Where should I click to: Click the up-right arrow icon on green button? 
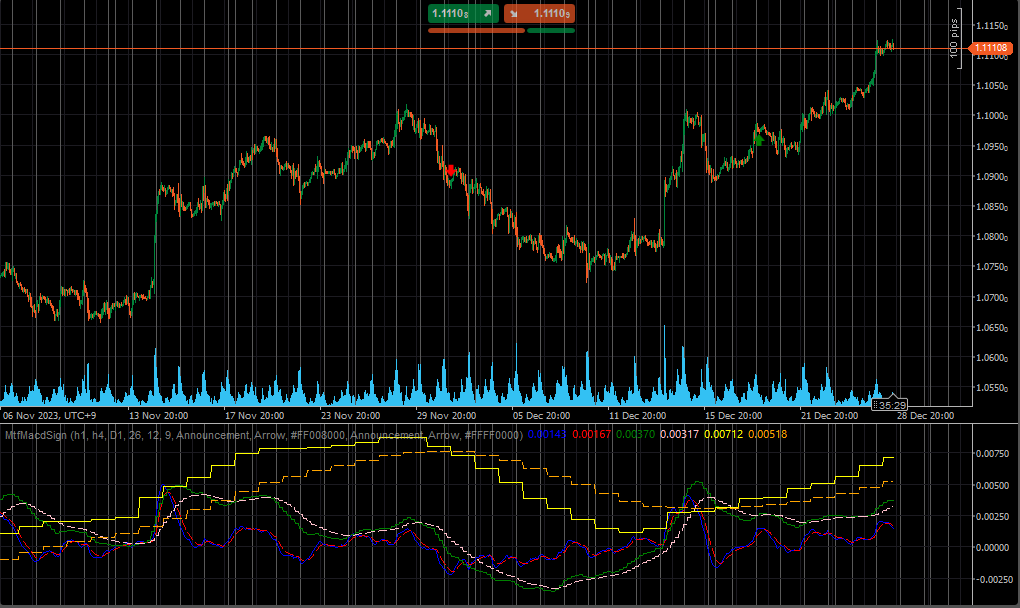487,14
